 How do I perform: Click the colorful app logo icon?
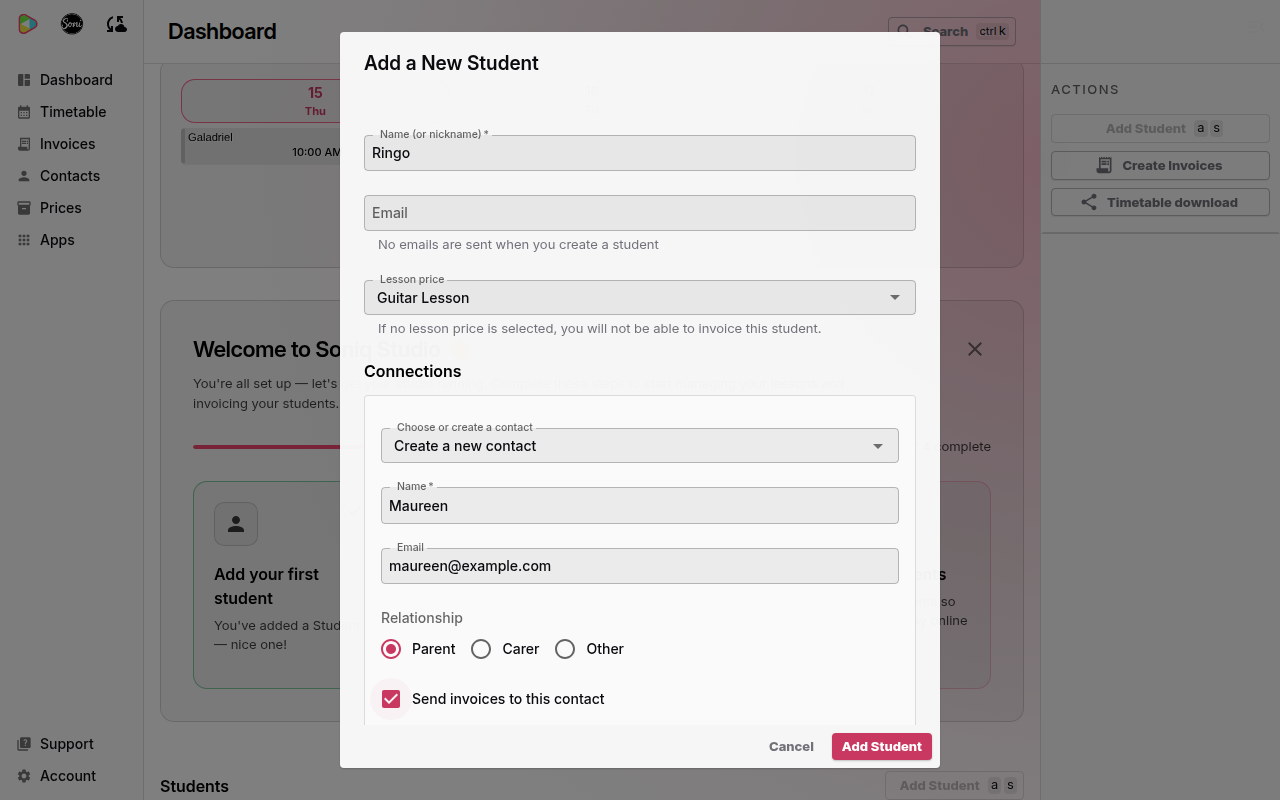pos(28,24)
